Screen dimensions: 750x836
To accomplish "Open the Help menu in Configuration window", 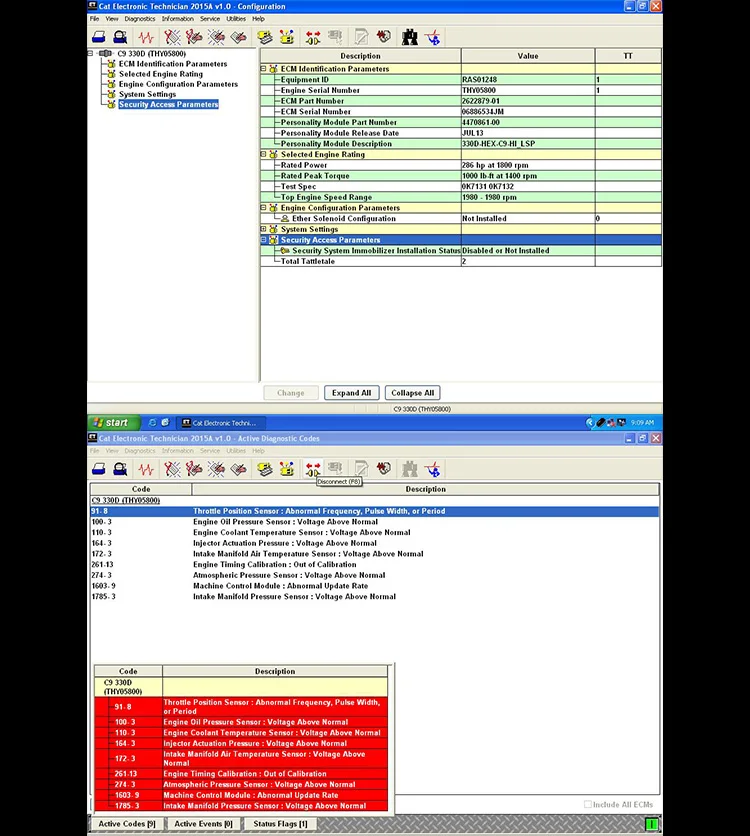I will [x=259, y=19].
